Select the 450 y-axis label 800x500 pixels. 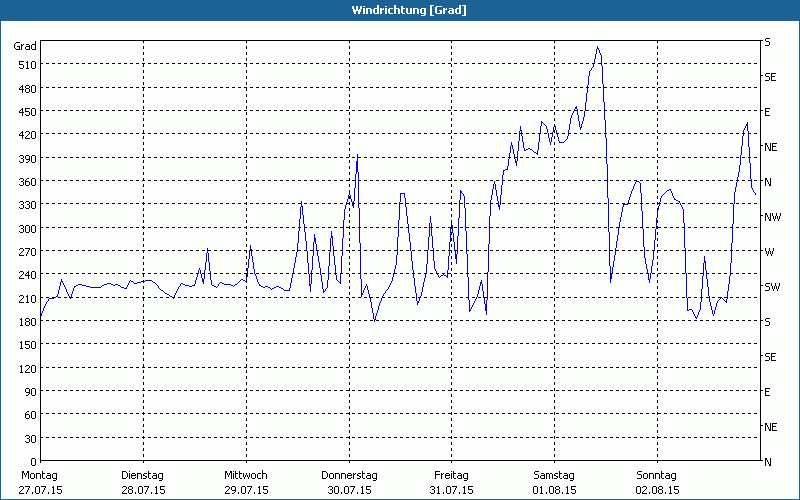coord(27,112)
